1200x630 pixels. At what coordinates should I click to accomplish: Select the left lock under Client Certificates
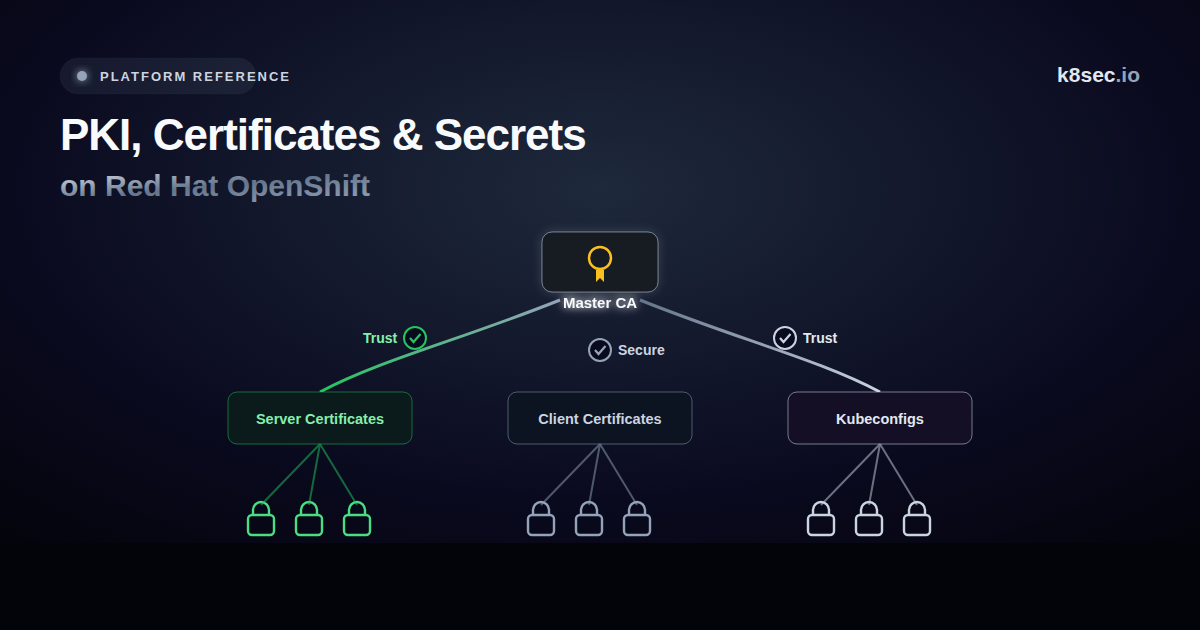click(541, 518)
